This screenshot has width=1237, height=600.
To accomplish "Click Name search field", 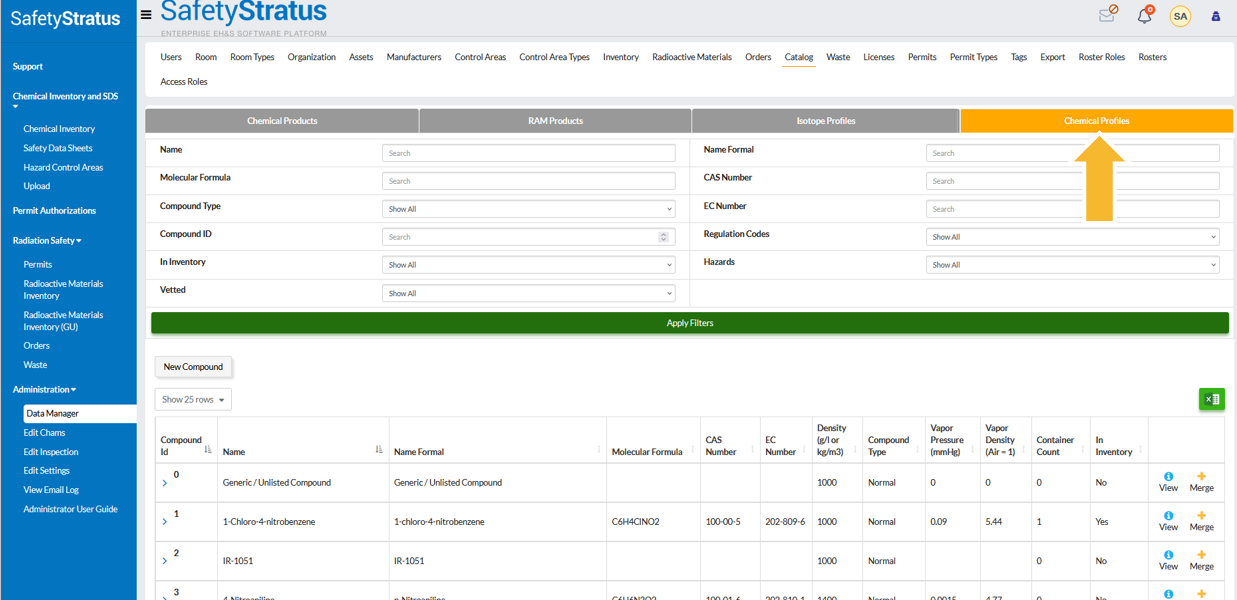I will [528, 153].
